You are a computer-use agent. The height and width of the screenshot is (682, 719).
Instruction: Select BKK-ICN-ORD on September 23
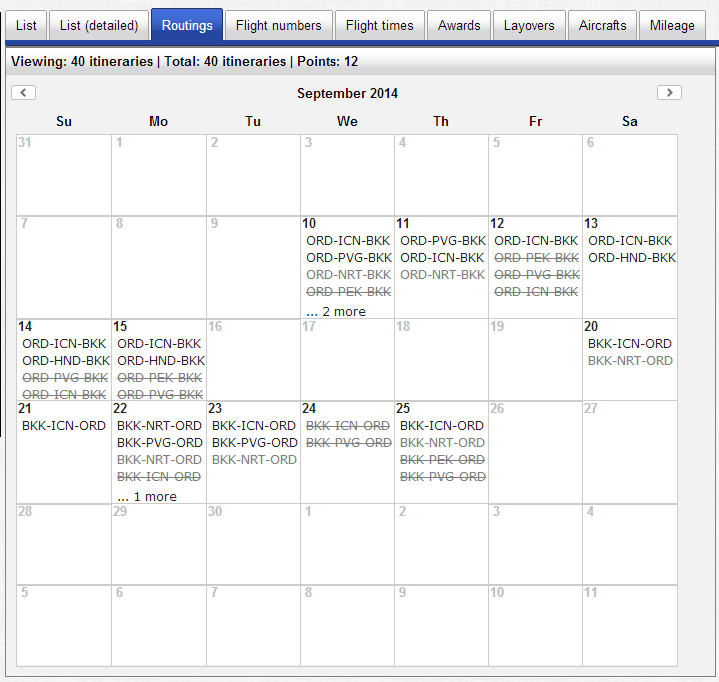click(x=254, y=426)
